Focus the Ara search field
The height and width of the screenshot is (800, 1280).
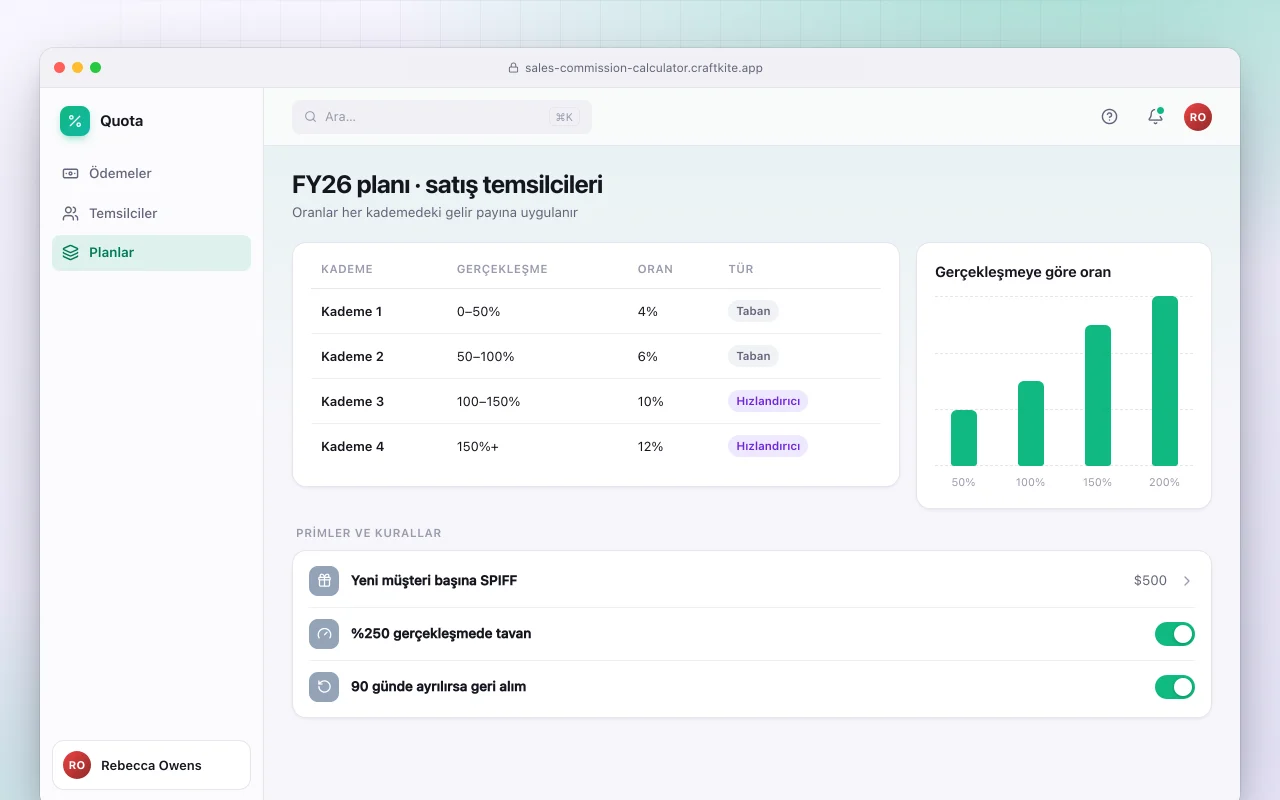[442, 117]
